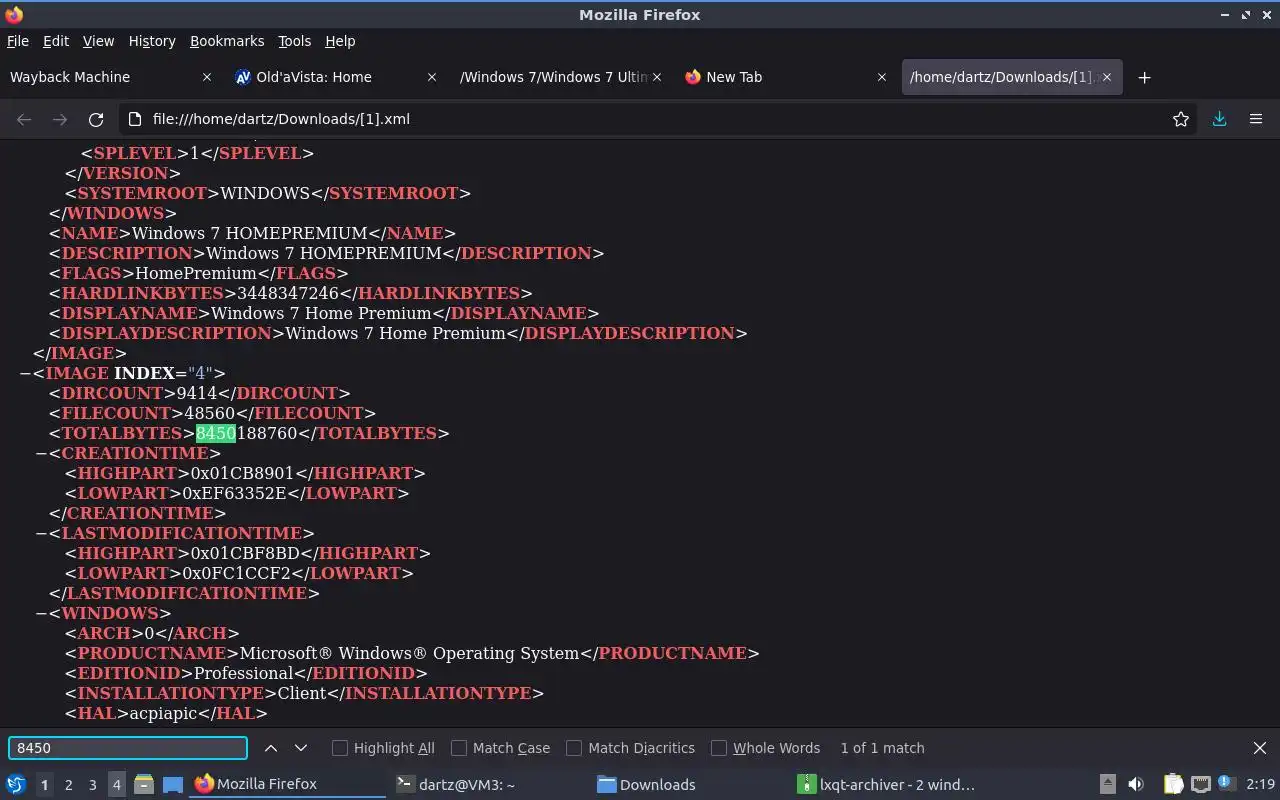Enable the Highlight All checkbox

(x=340, y=748)
